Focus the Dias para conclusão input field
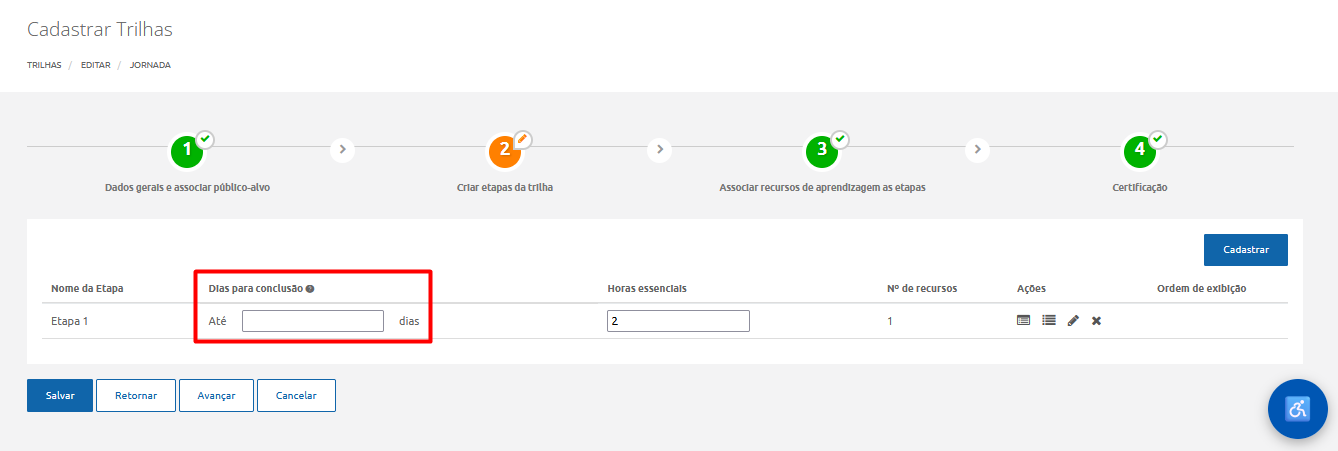Image resolution: width=1338 pixels, height=451 pixels. coord(312,321)
